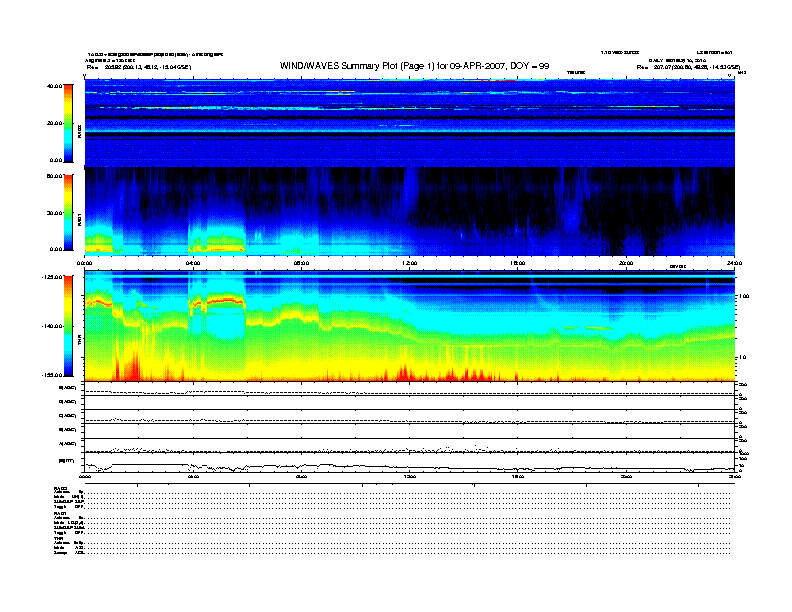The image size is (792, 612).
Task: Click the 40.00 tick on RAD2 colorbar
Action: coord(54,86)
